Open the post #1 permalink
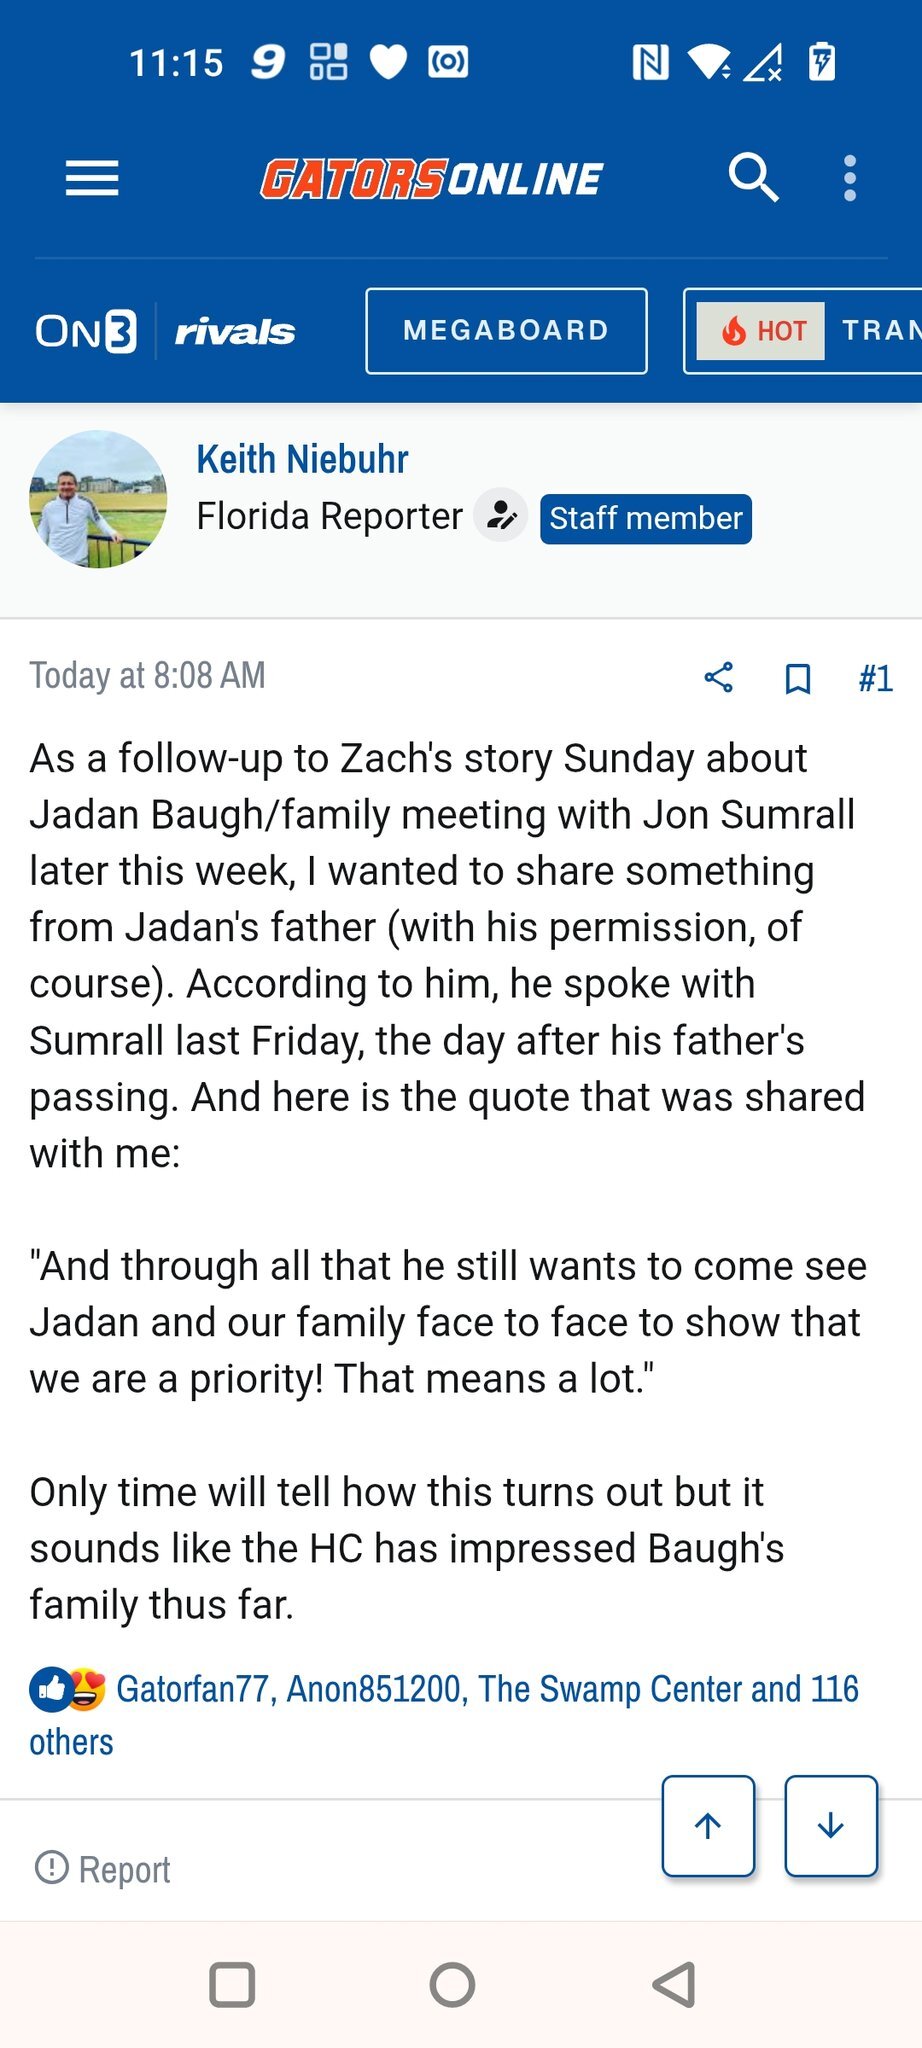 coord(875,678)
